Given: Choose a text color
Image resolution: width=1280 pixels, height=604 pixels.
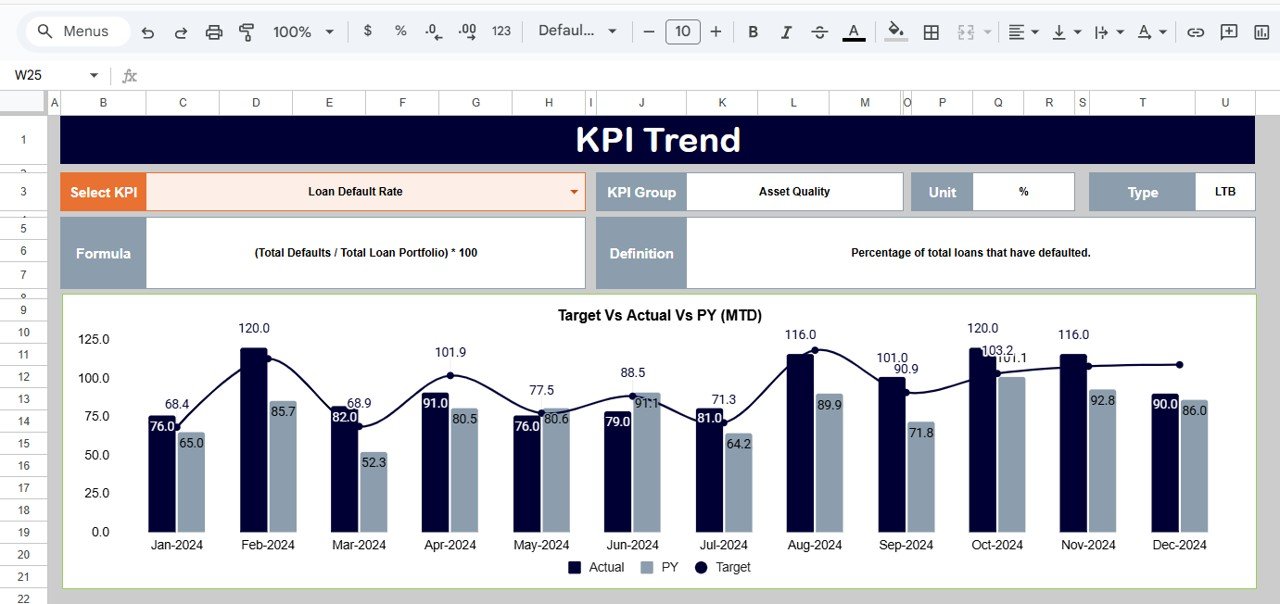Looking at the screenshot, I should pos(853,31).
